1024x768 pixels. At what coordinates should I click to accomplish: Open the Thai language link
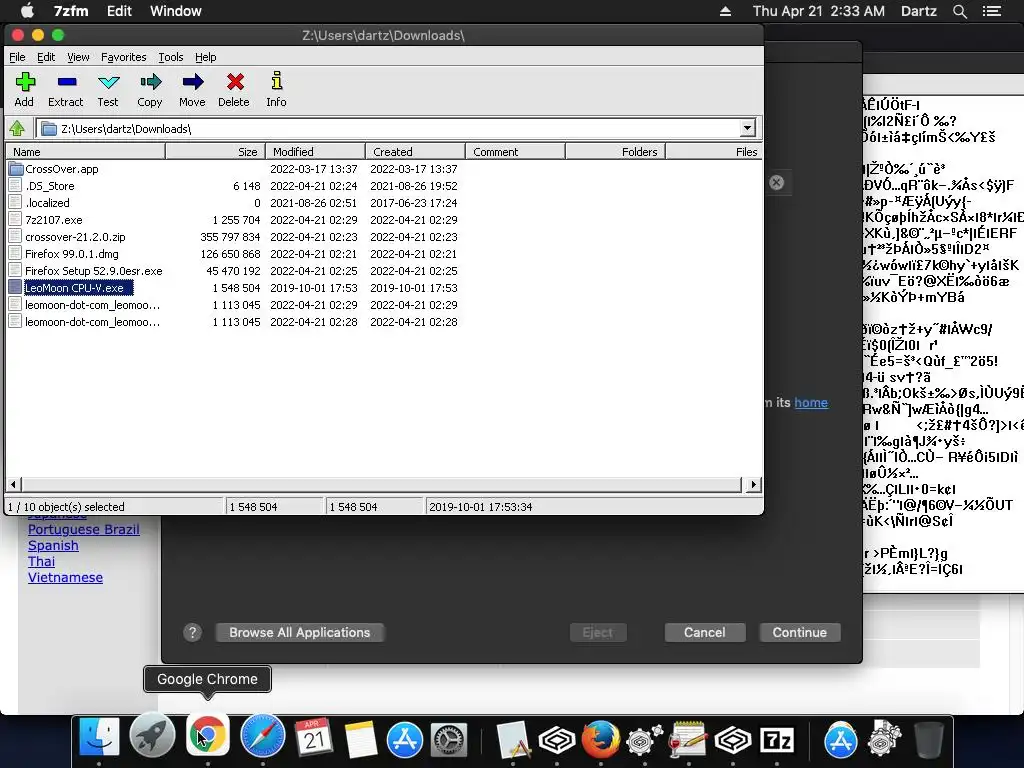click(x=41, y=562)
